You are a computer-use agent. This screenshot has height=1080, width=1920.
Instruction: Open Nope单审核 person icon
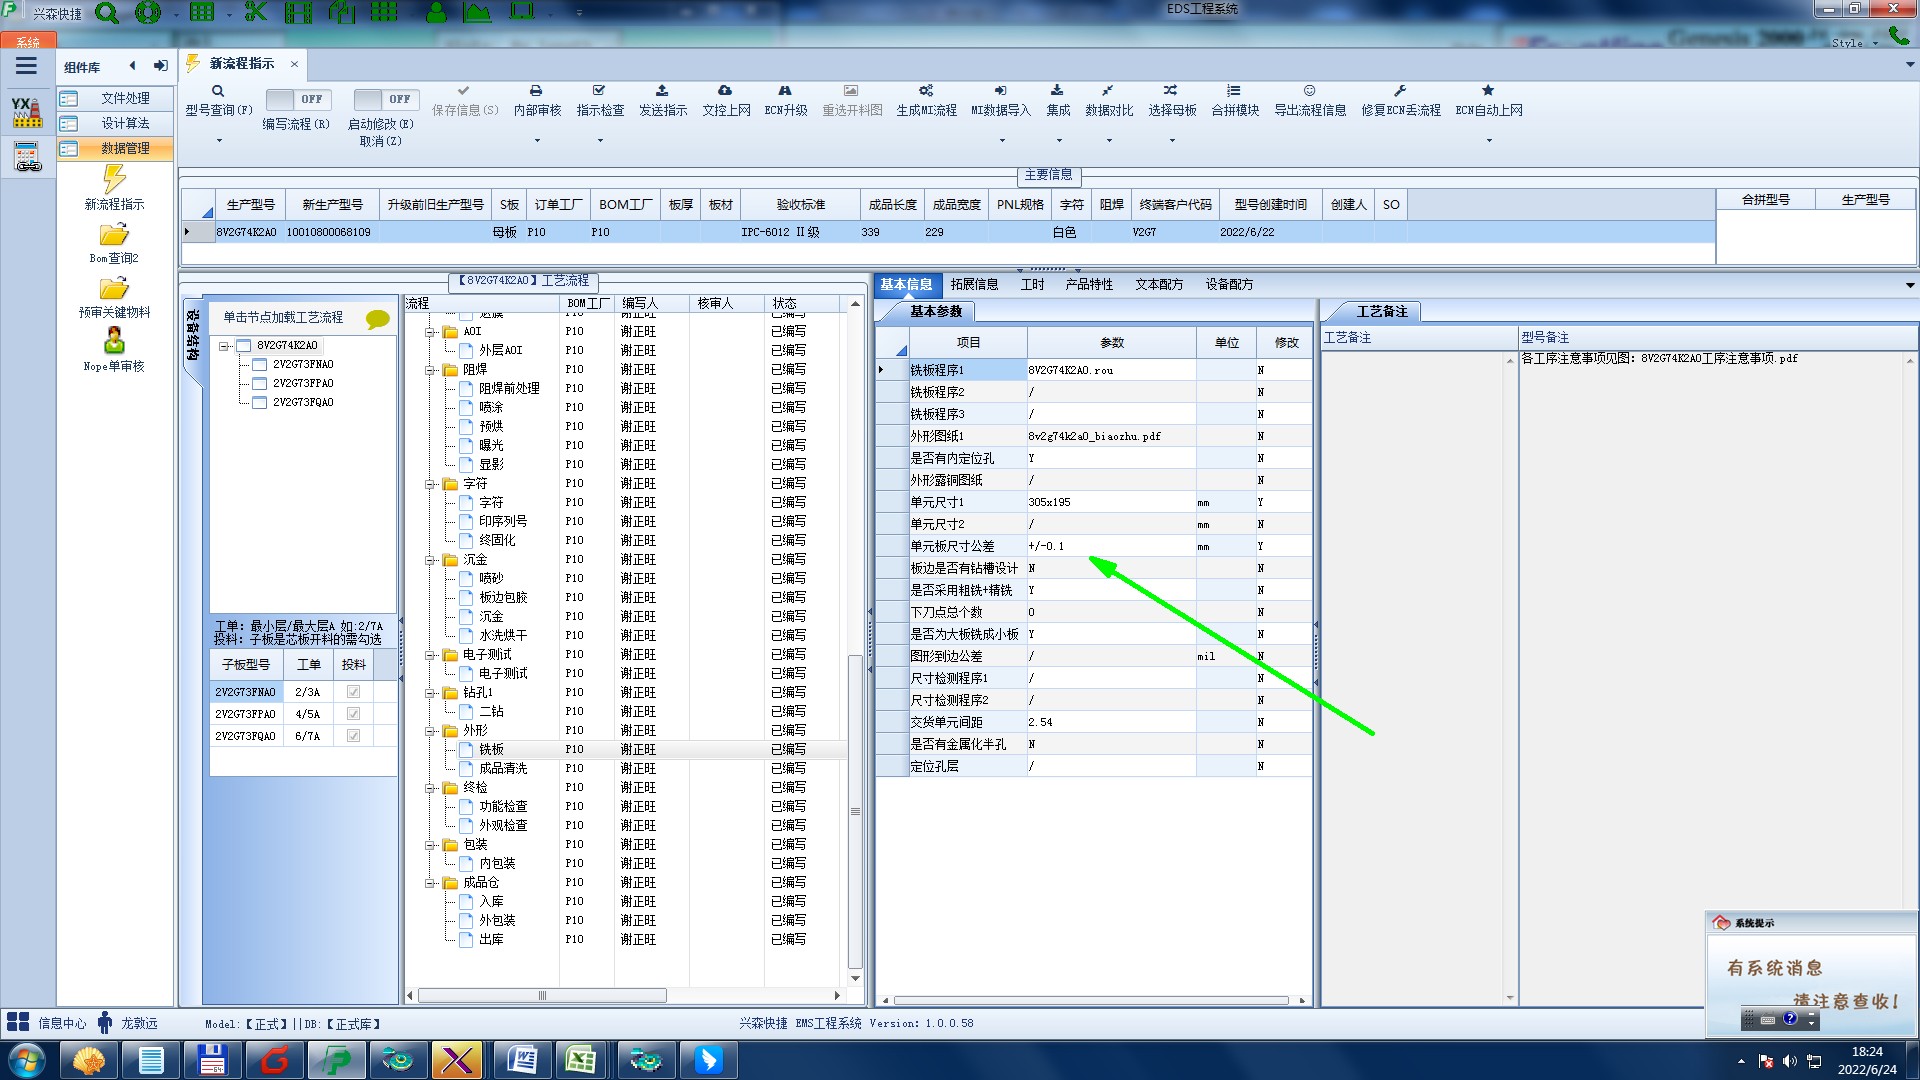pos(114,340)
